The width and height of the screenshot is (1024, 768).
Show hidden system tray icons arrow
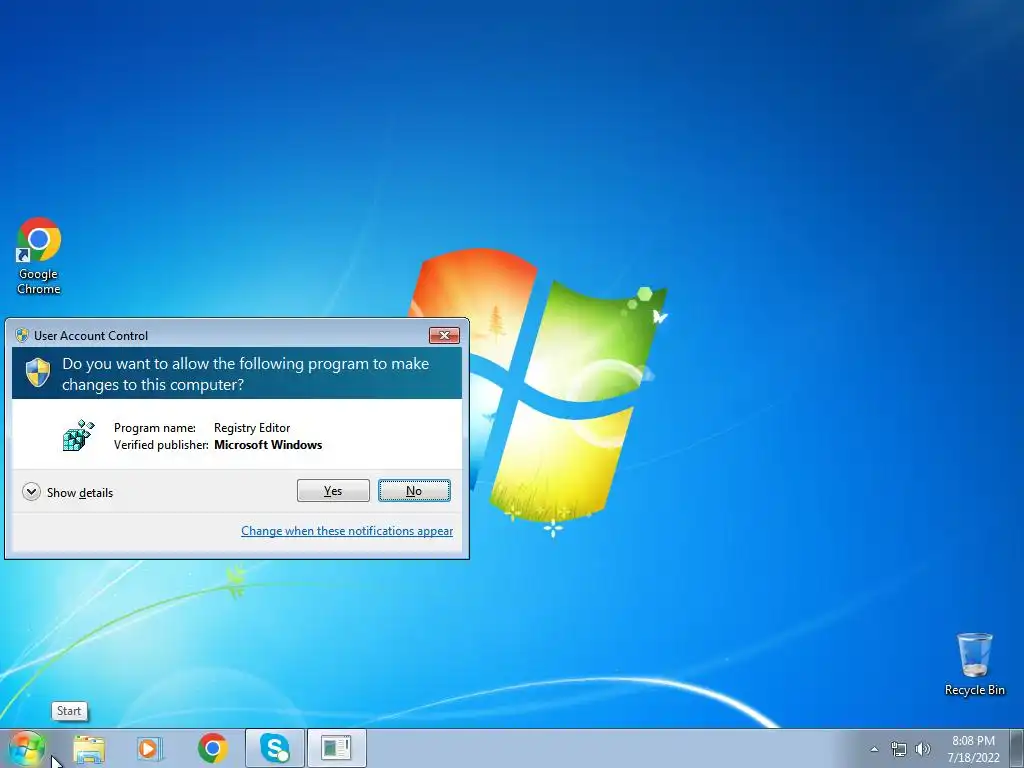874,749
